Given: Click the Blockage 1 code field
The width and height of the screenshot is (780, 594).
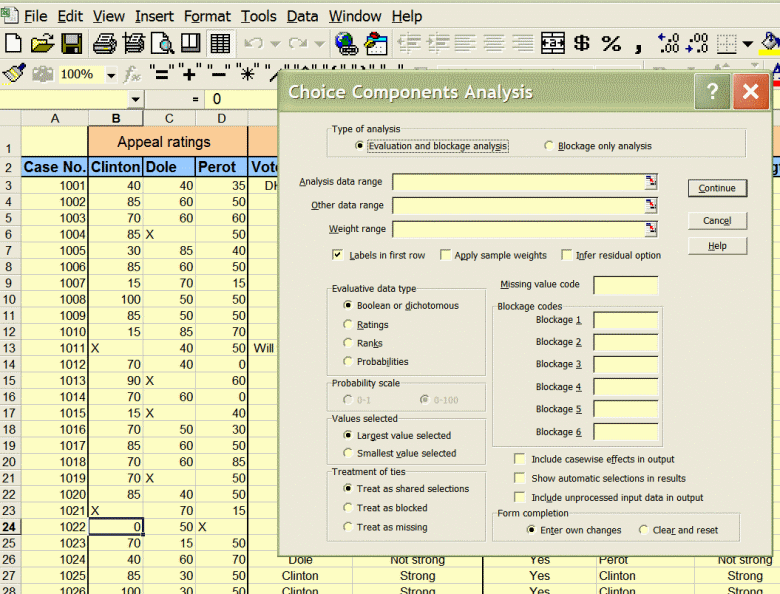Looking at the screenshot, I should click(x=625, y=320).
